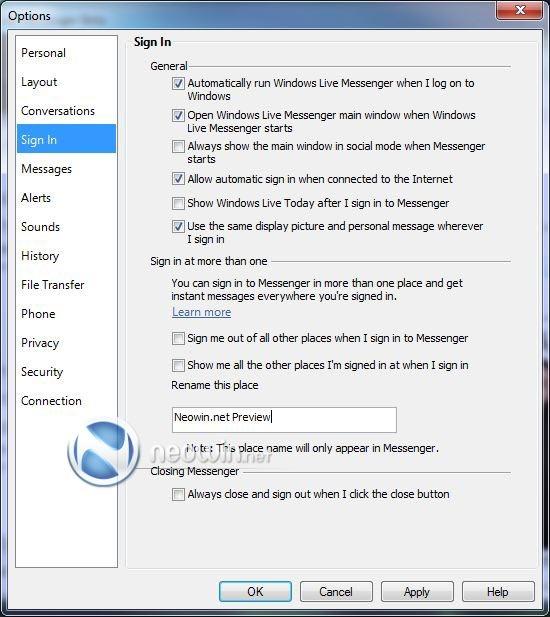This screenshot has height=617, width=550.
Task: Open the Personal options category
Action: 66,53
